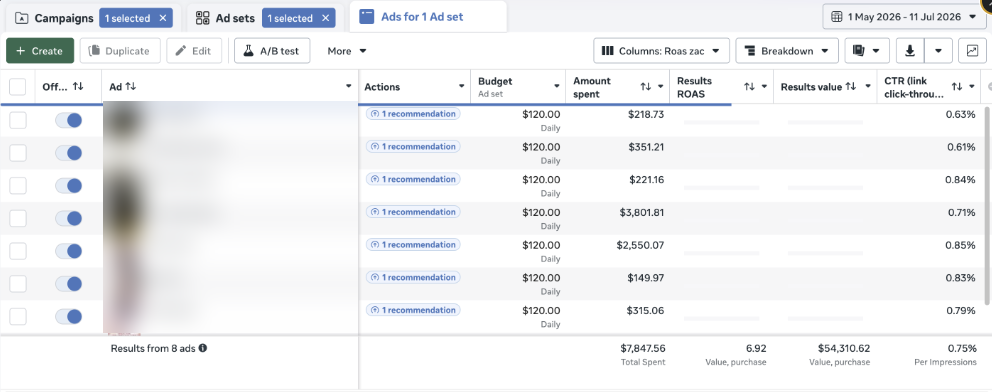Screen dimensions: 992x392
Task: Turn off the ad that spent $149.97
Action: pos(68,284)
